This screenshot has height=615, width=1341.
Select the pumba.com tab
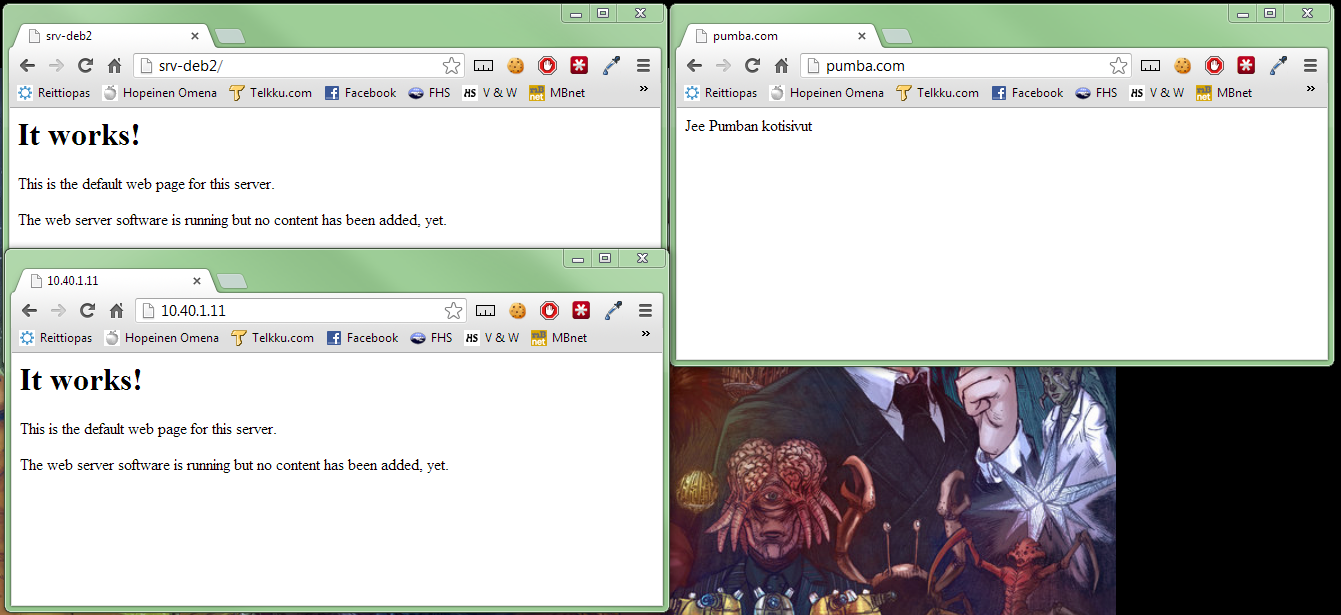[777, 36]
